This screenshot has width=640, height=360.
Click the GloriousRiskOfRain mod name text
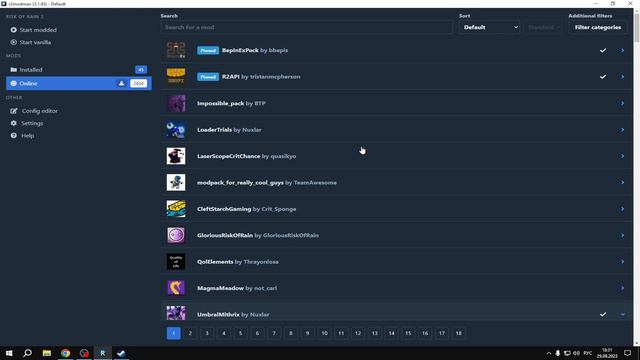click(x=225, y=235)
